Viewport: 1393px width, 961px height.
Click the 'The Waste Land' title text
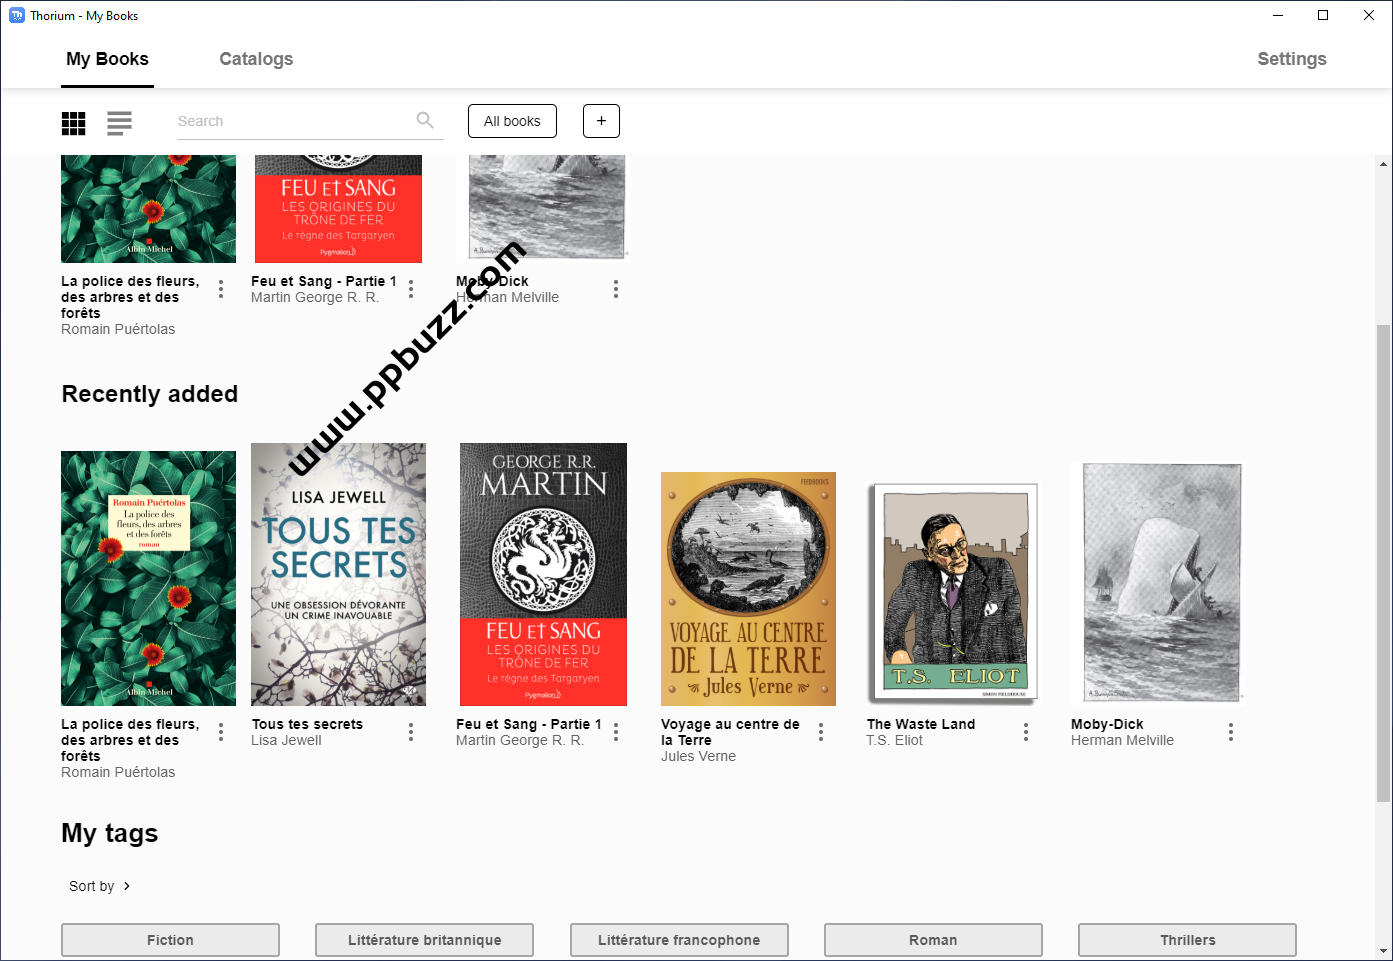click(920, 724)
